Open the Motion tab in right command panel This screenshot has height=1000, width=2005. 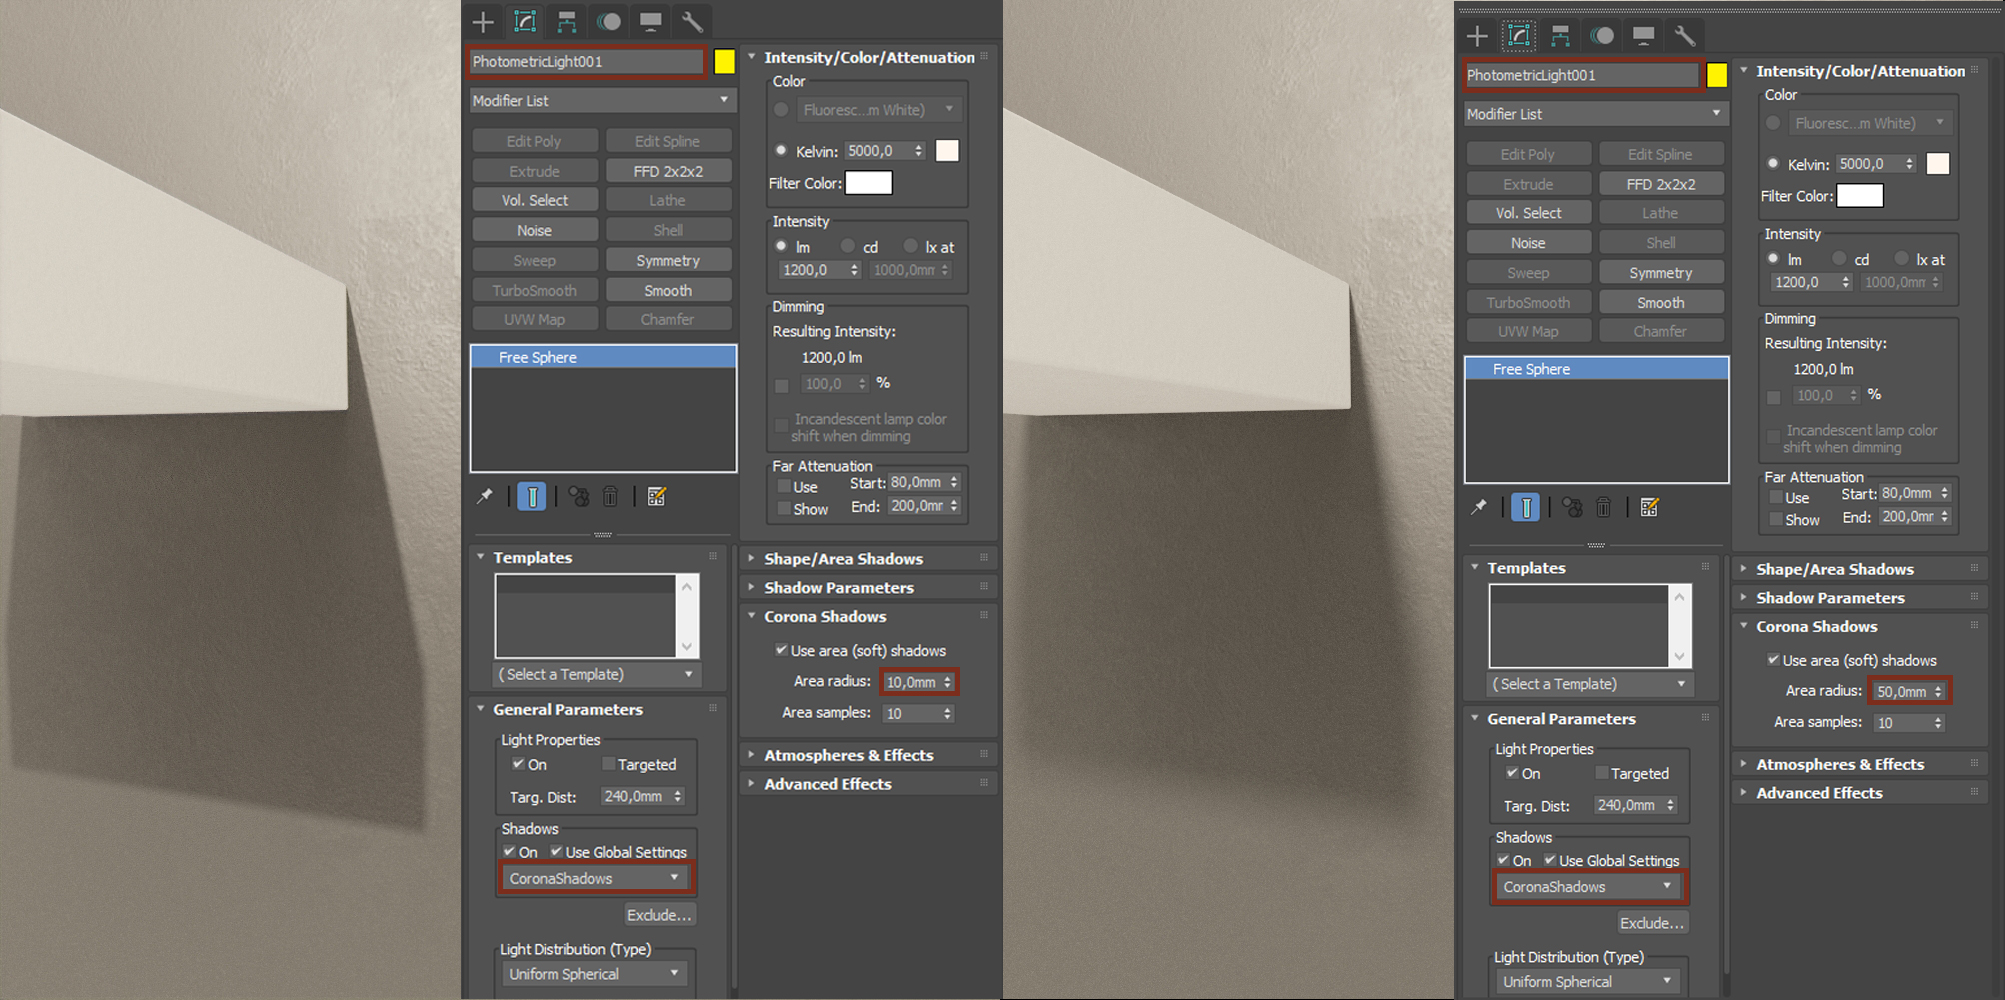coord(1602,36)
